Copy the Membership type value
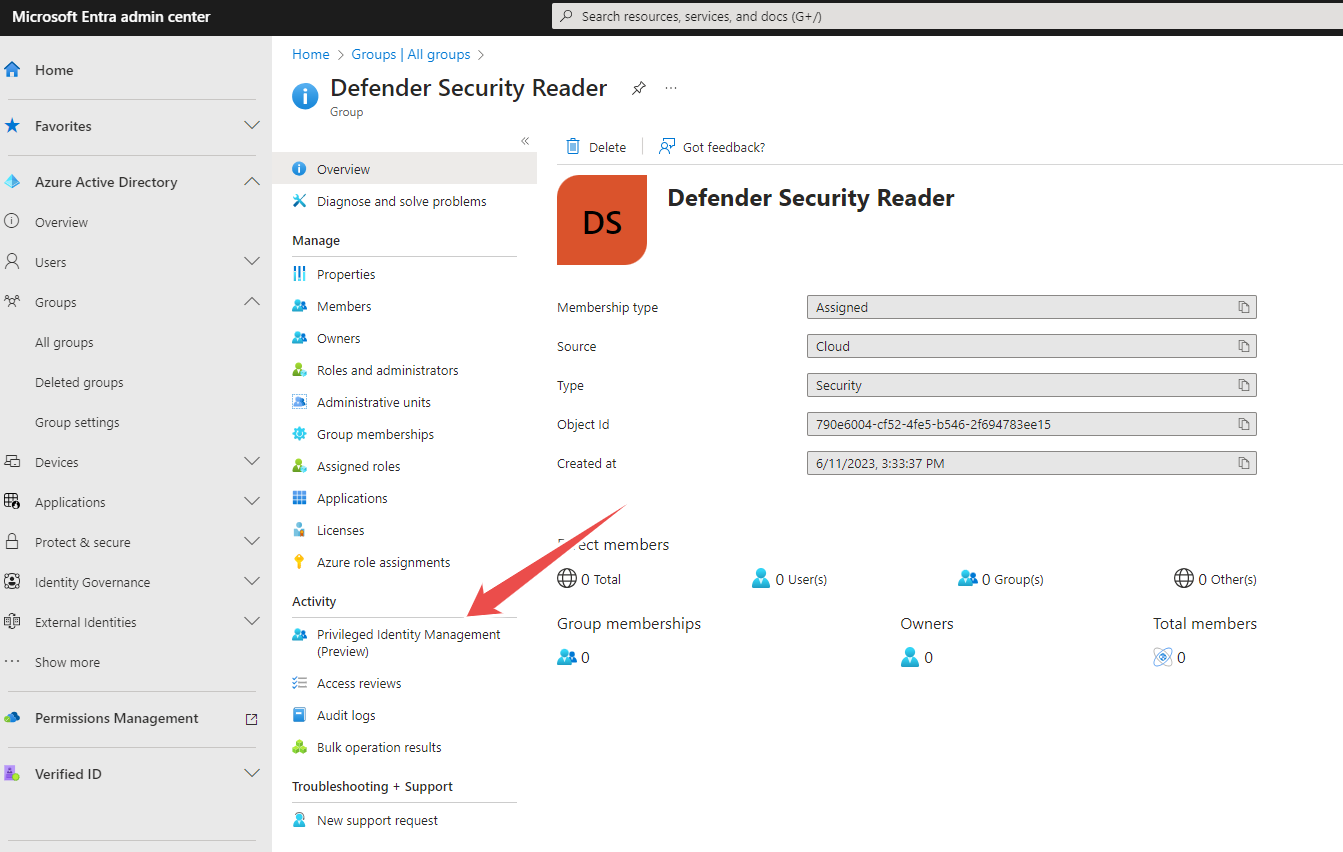 point(1244,307)
